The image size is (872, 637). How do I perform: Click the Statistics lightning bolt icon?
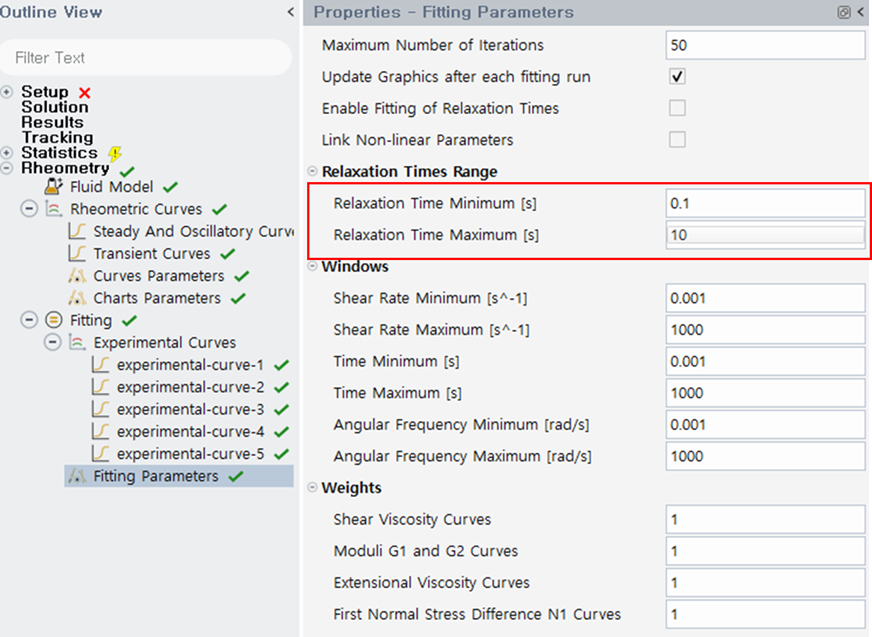tap(115, 154)
